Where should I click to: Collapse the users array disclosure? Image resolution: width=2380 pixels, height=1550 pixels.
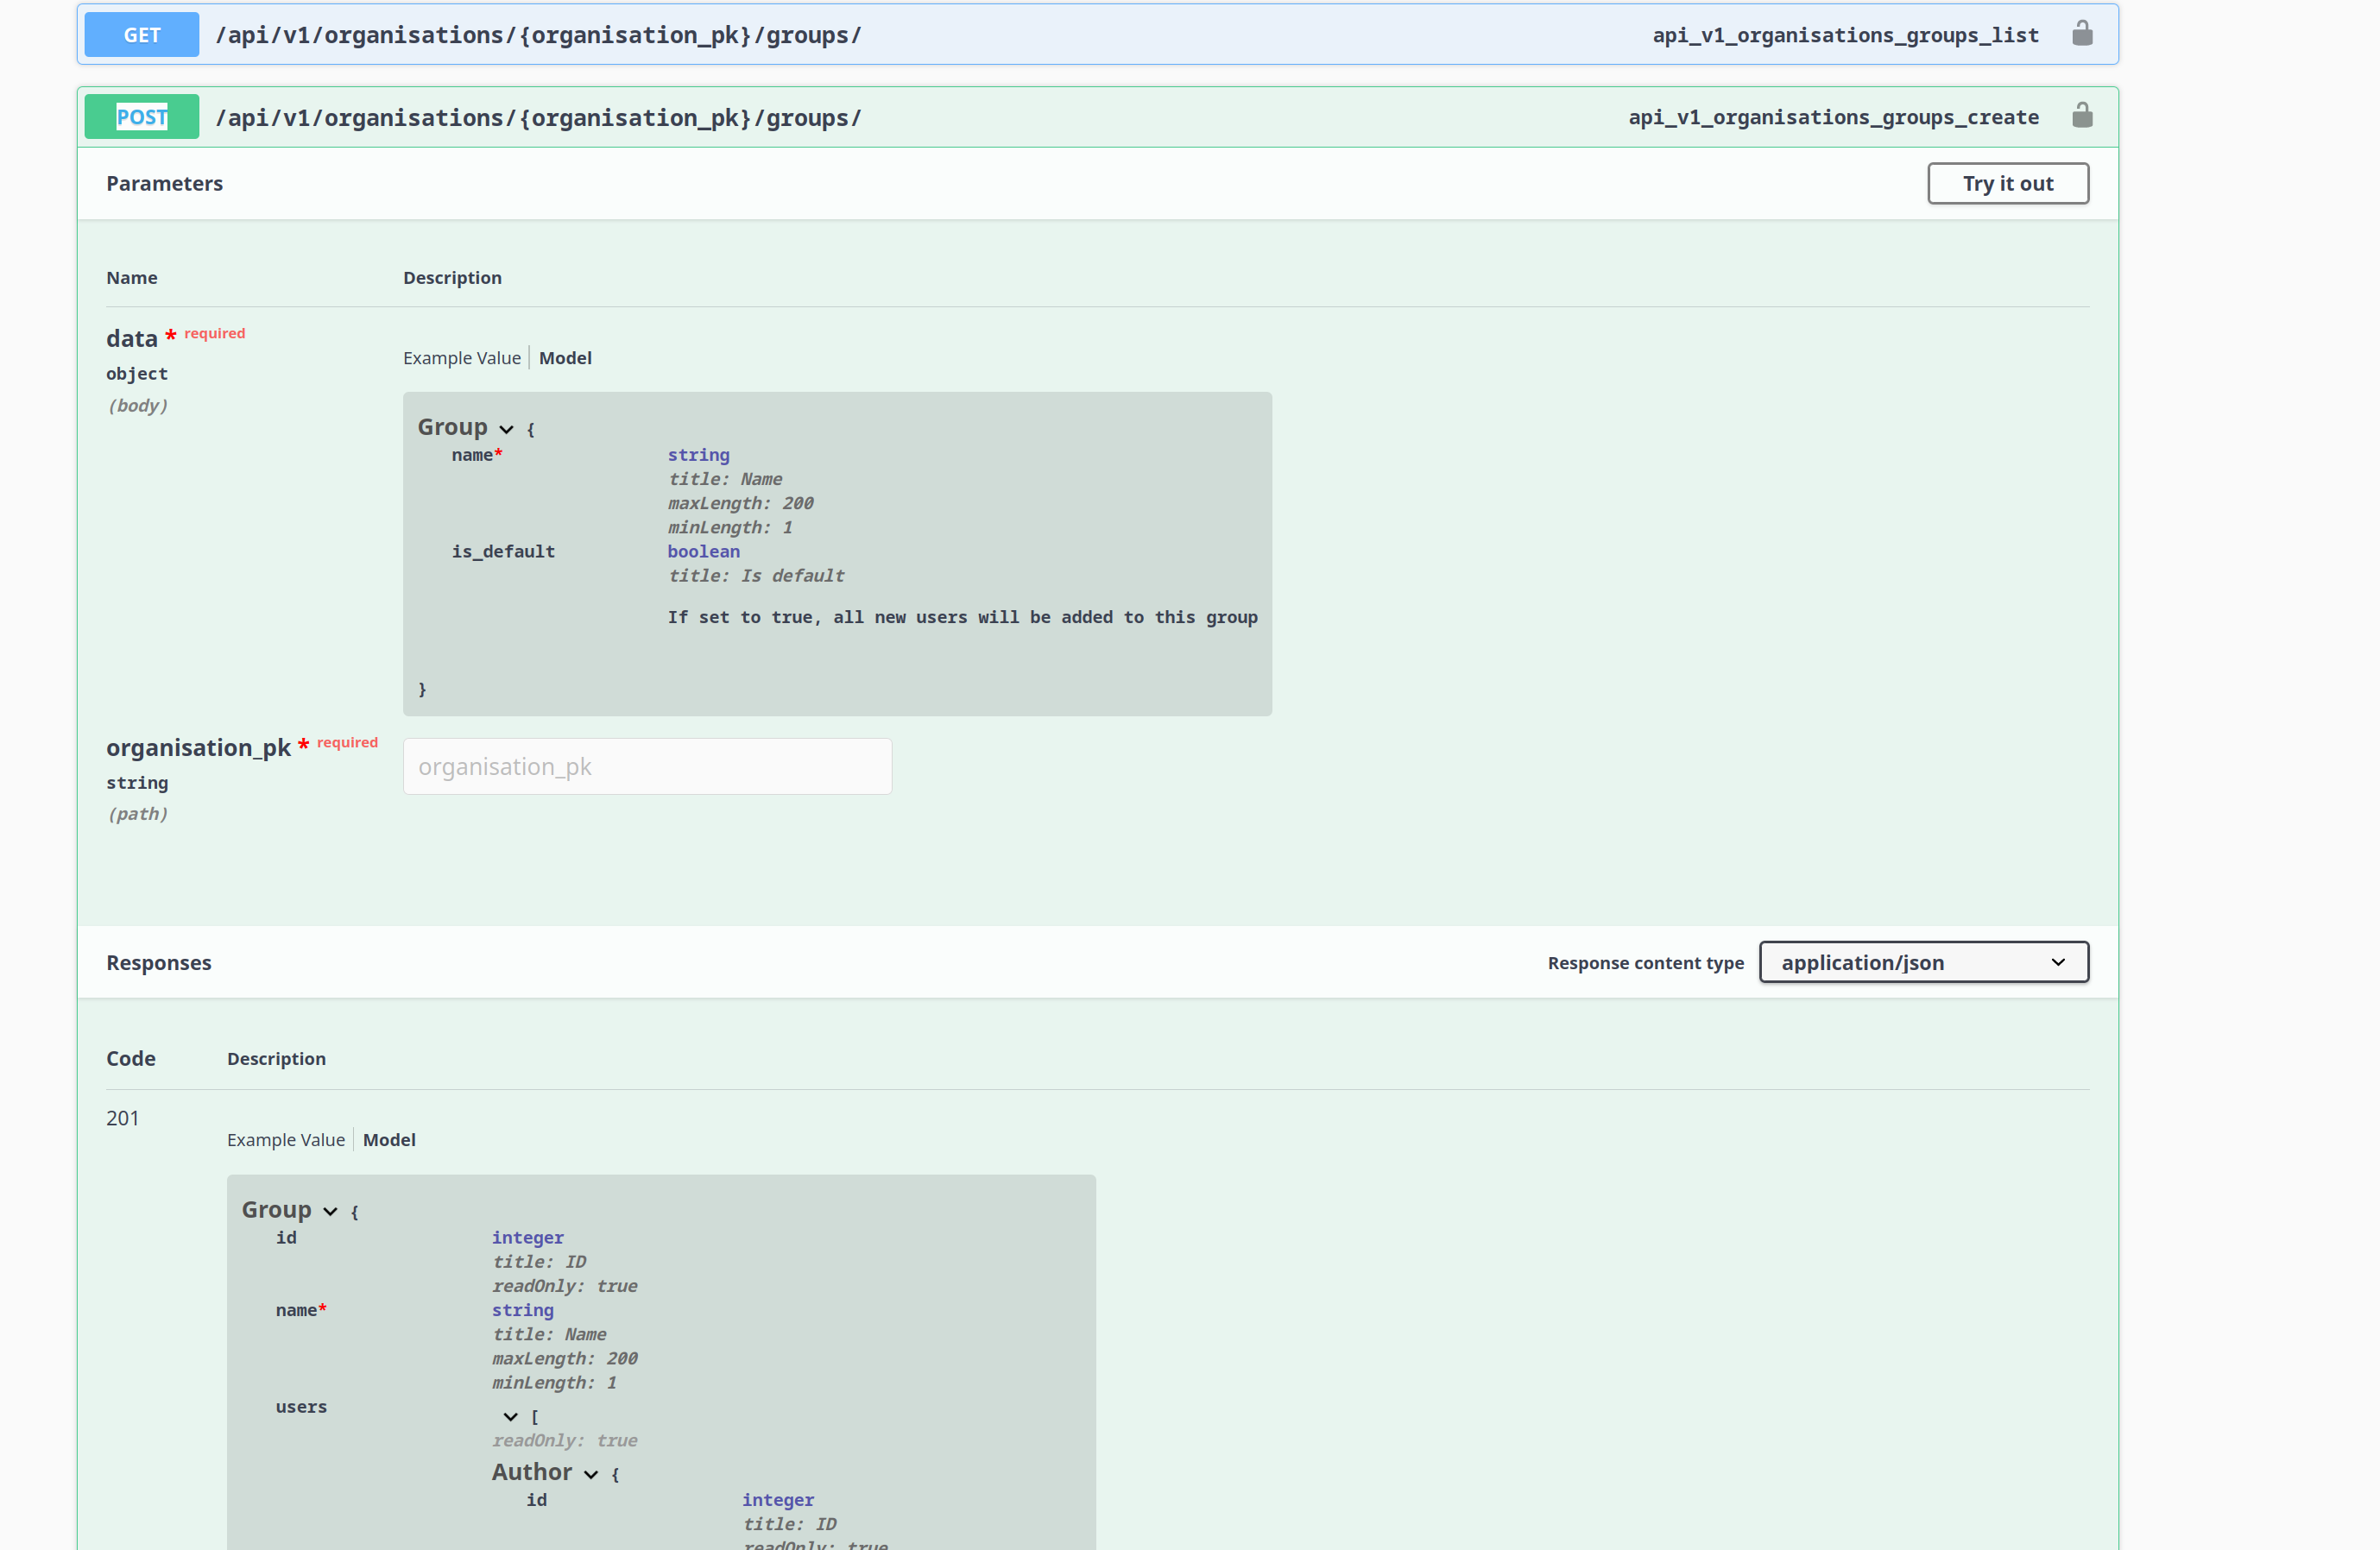tap(510, 1416)
